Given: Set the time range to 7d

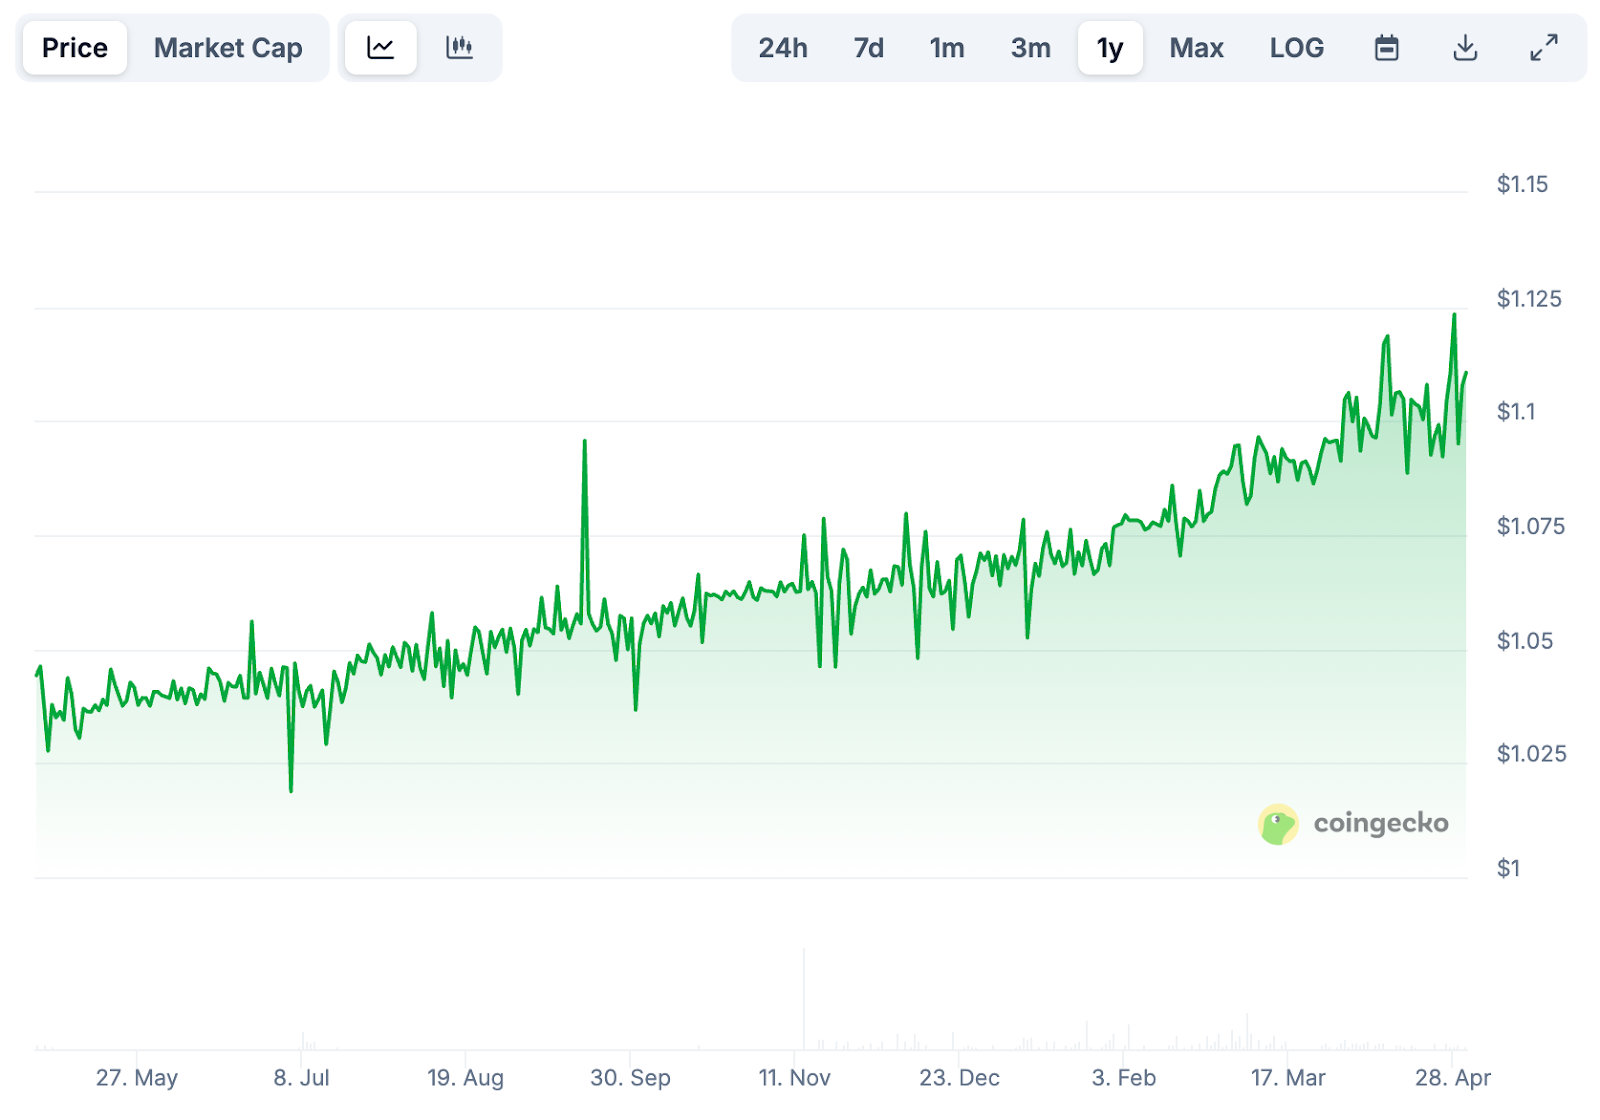Looking at the screenshot, I should (x=868, y=48).
